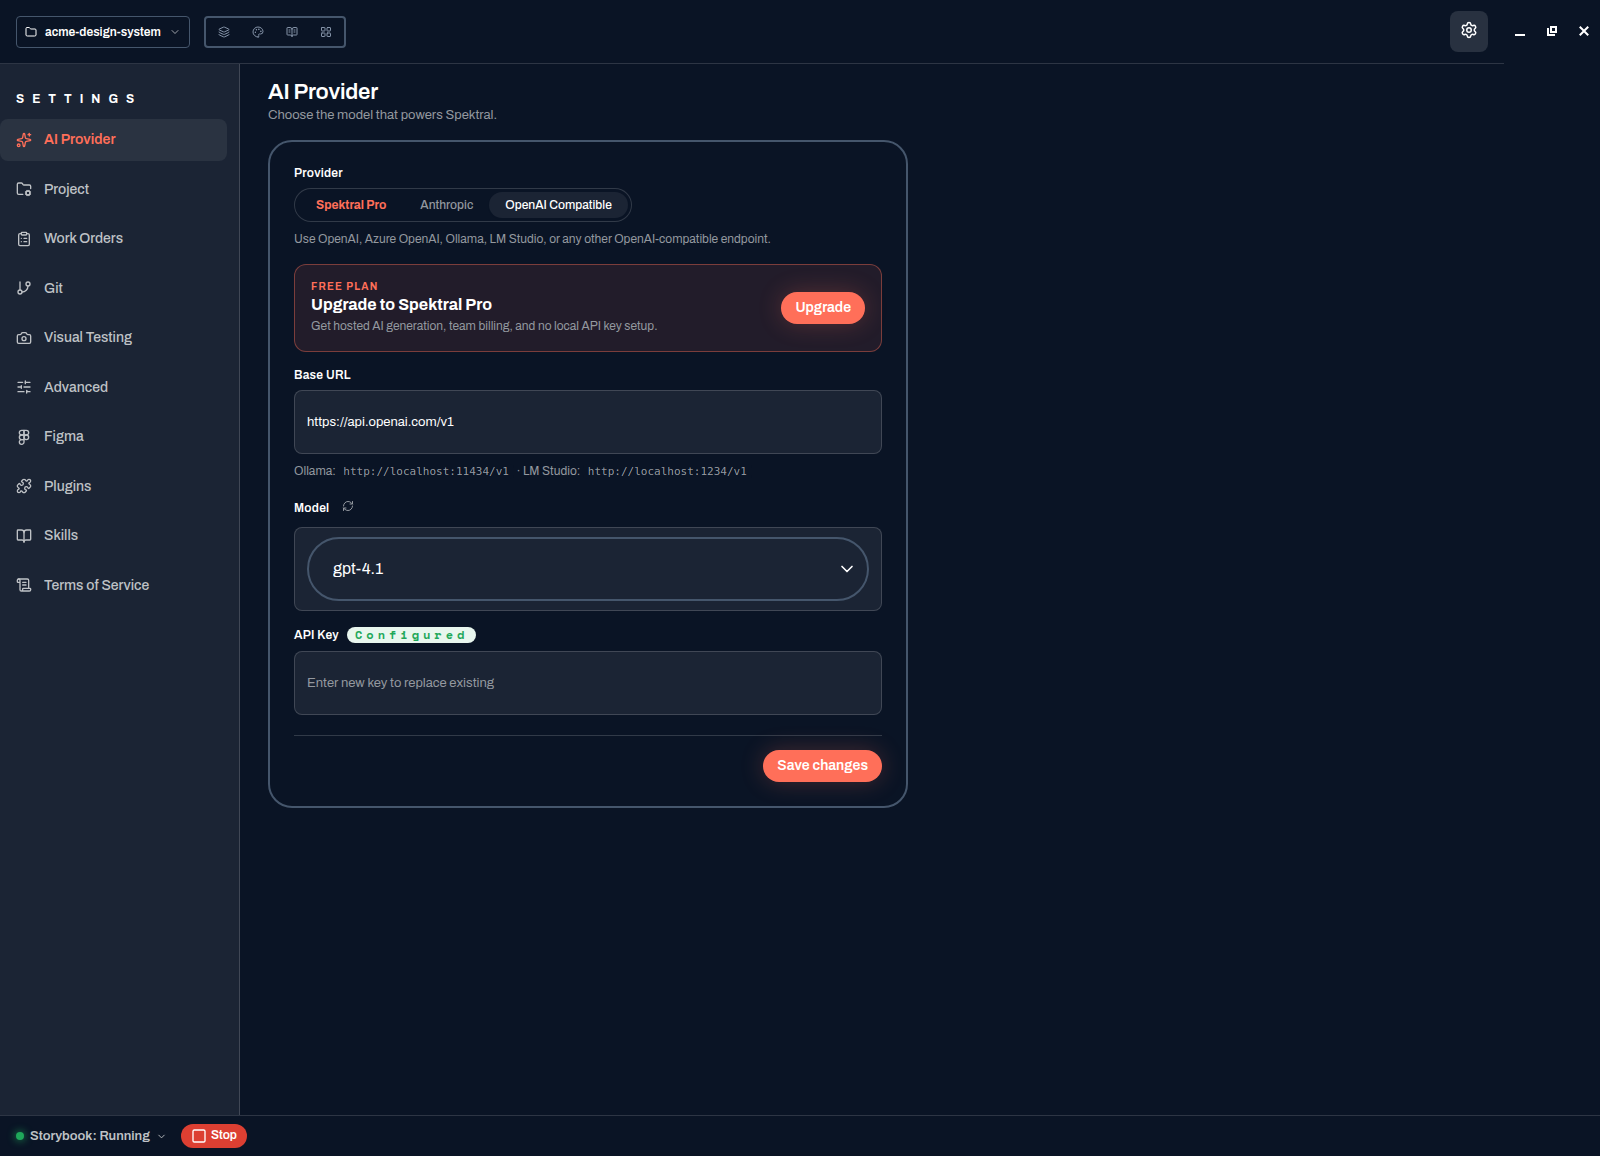The image size is (1600, 1156).
Task: Click the AI Provider sparkle icon
Action: coord(24,140)
